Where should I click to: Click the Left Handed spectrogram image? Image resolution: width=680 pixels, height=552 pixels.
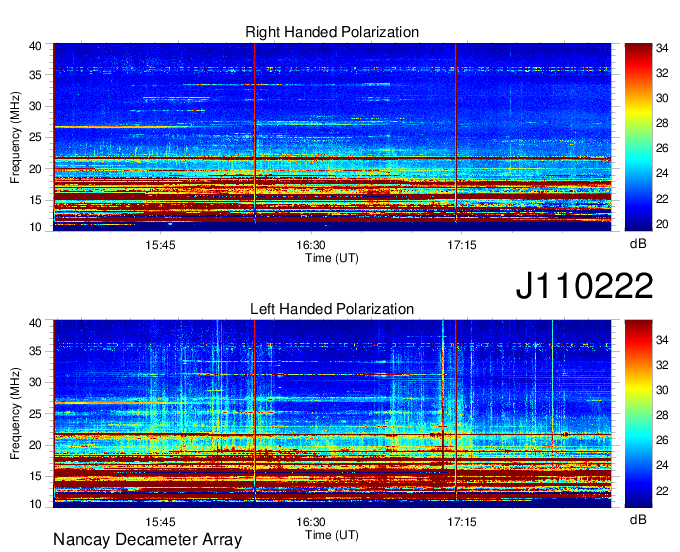click(332, 414)
